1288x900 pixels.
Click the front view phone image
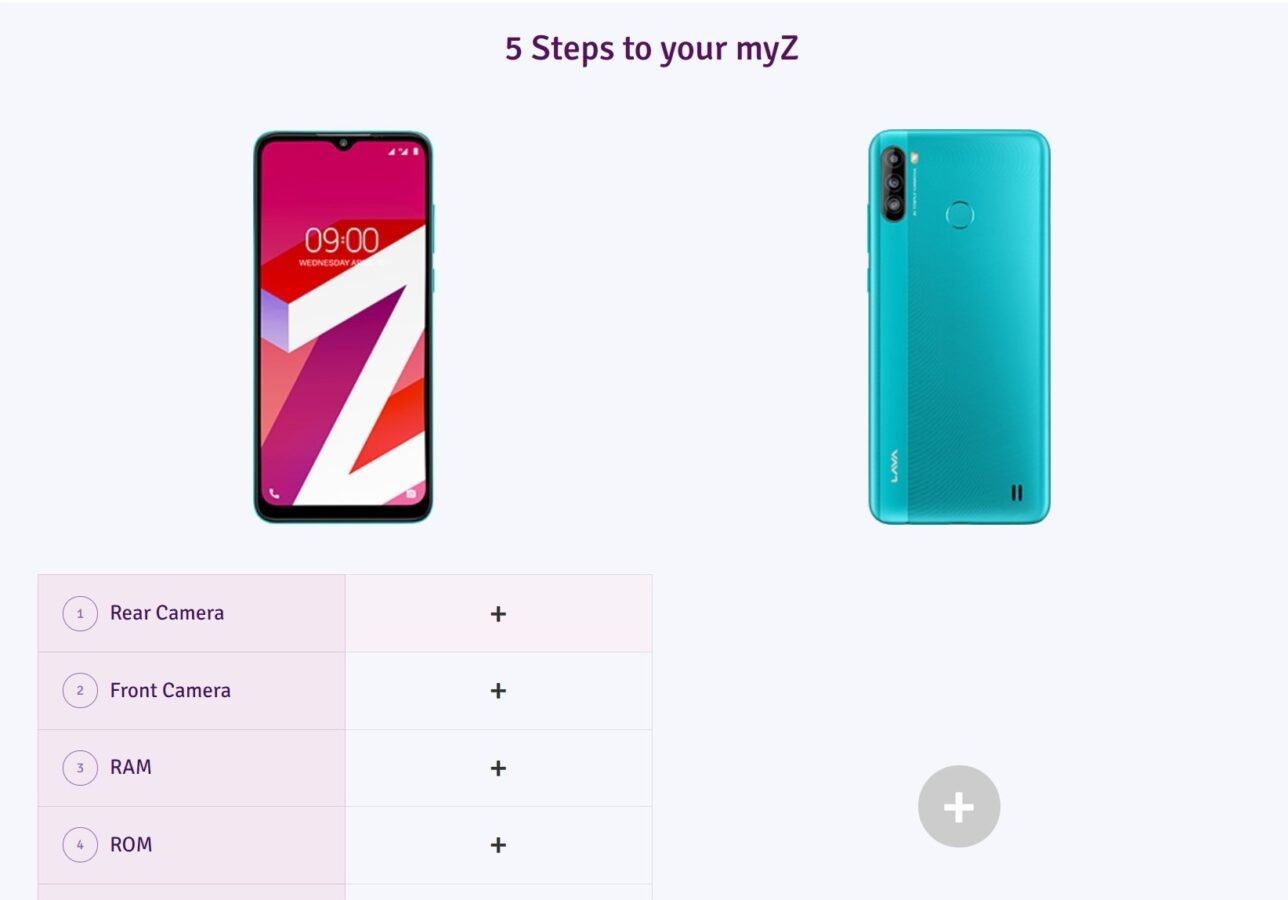[343, 327]
